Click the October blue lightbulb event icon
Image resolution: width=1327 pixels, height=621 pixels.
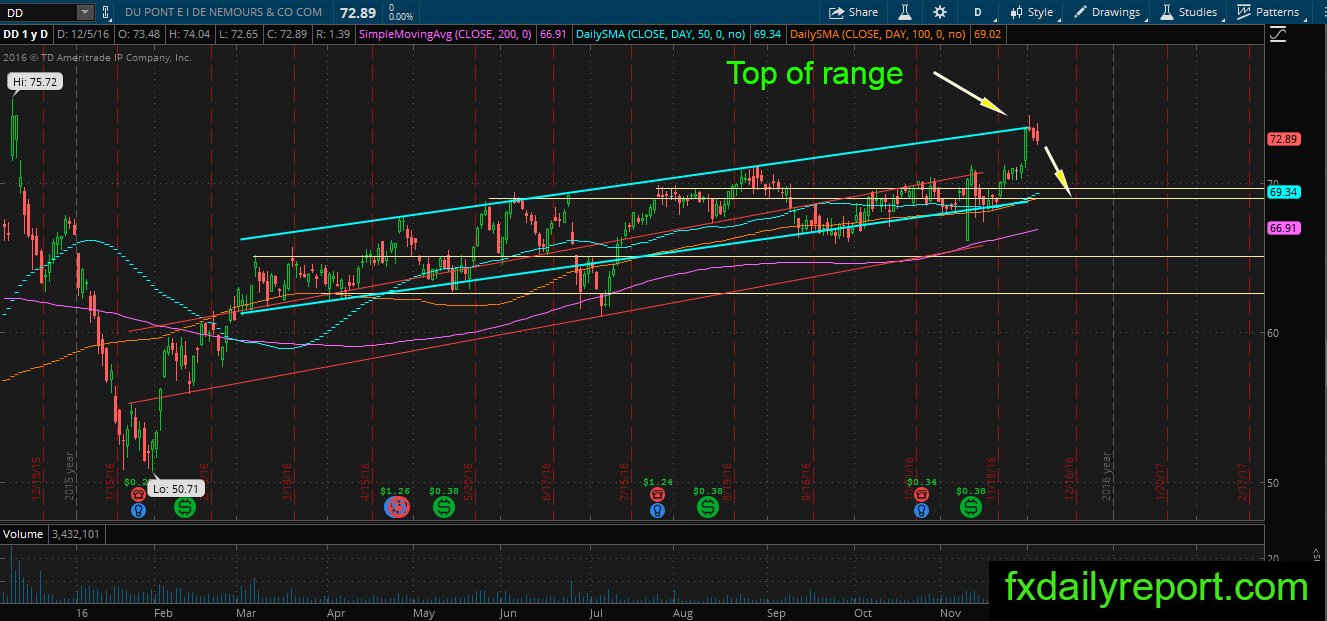click(x=921, y=509)
